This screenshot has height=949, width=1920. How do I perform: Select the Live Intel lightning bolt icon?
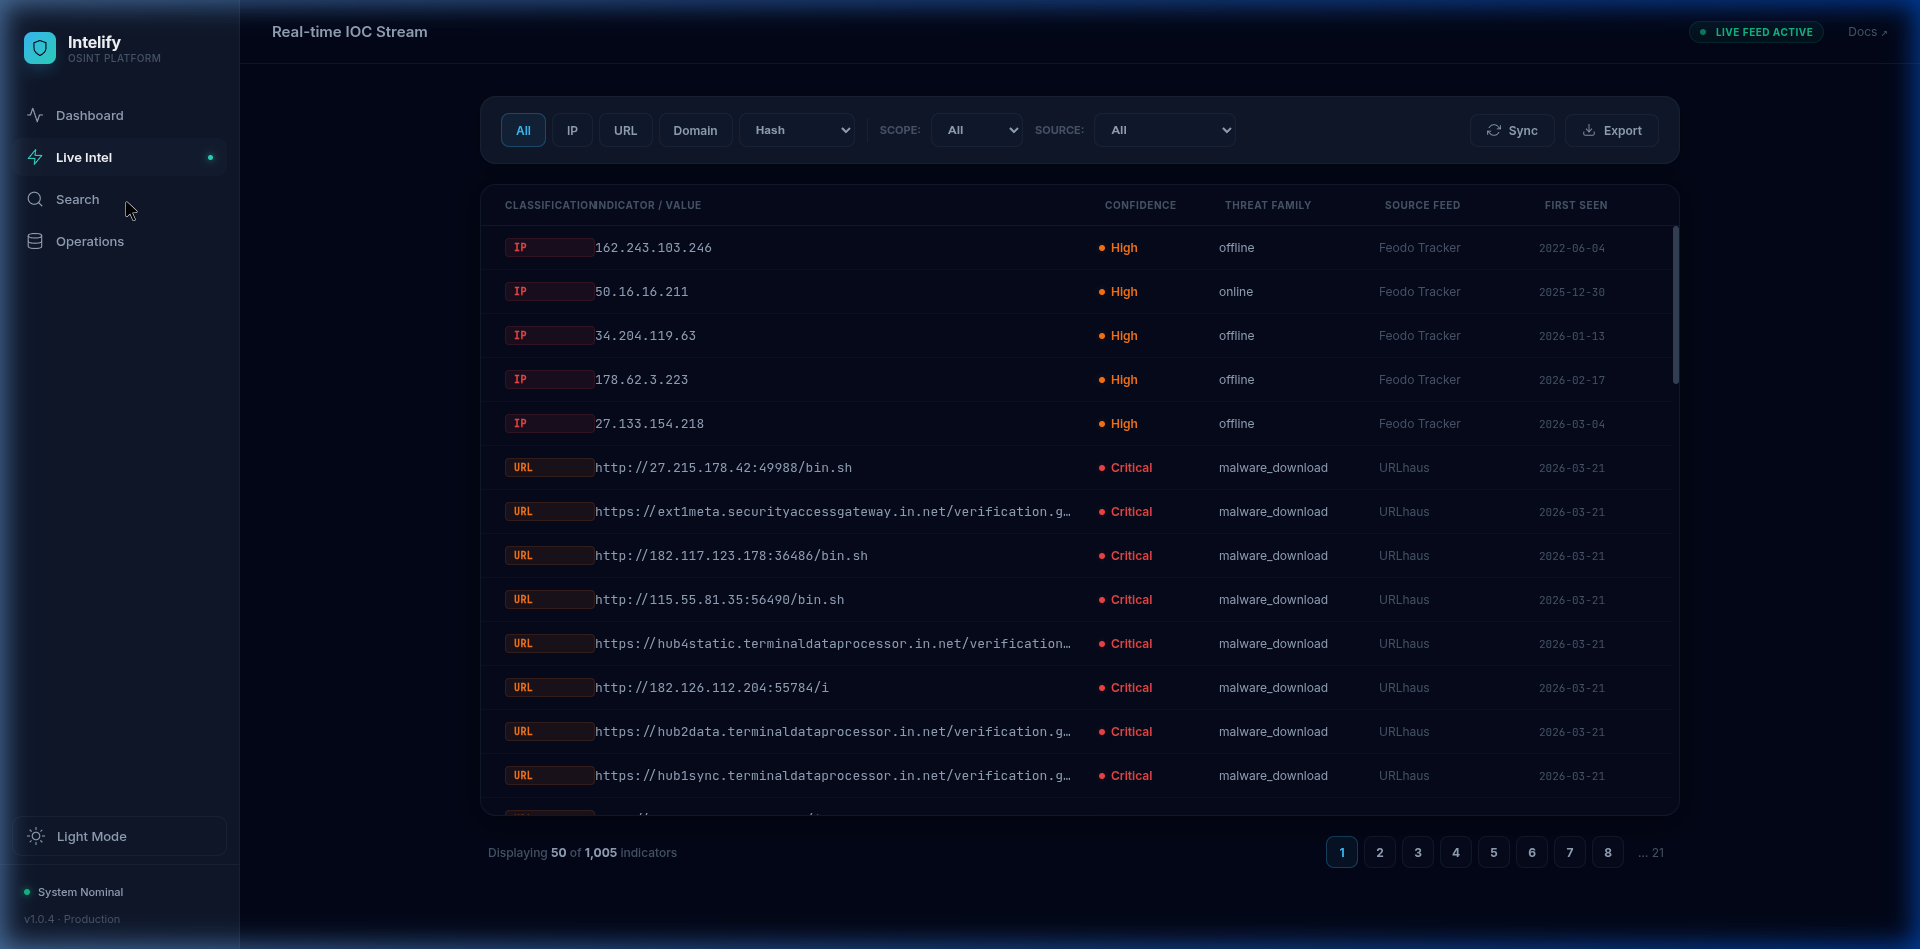point(35,157)
